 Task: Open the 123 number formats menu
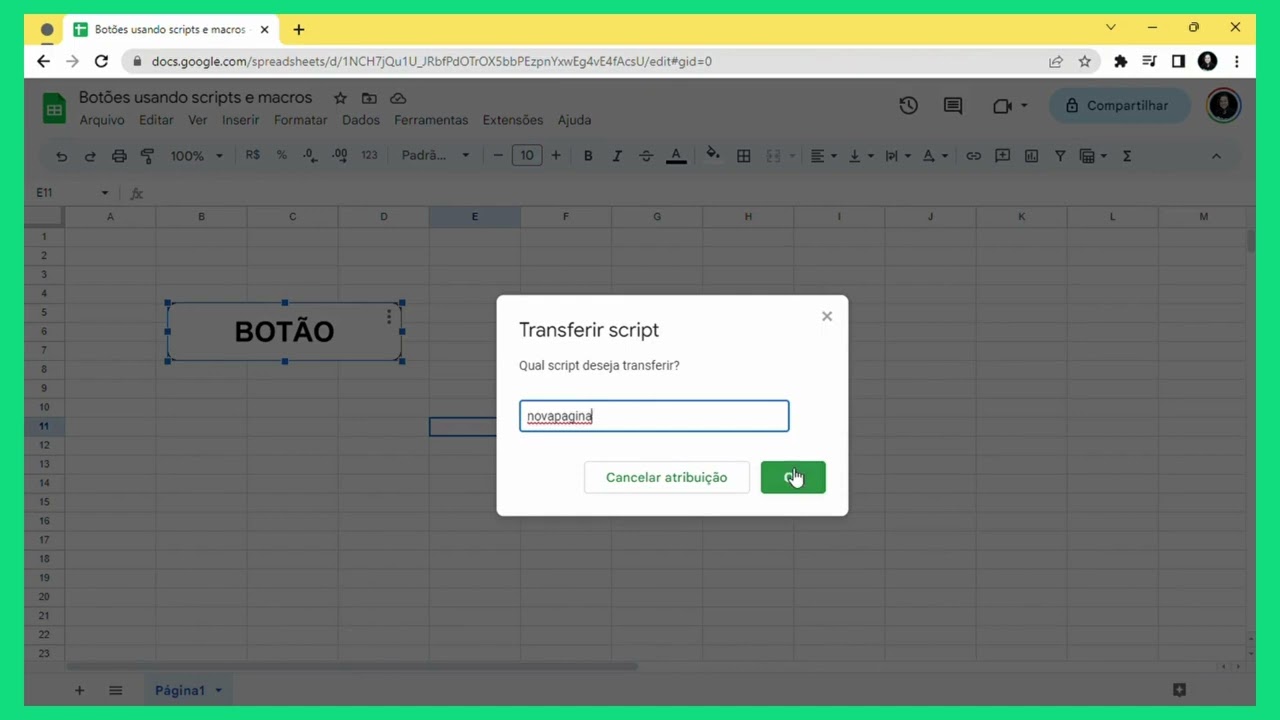click(x=369, y=156)
